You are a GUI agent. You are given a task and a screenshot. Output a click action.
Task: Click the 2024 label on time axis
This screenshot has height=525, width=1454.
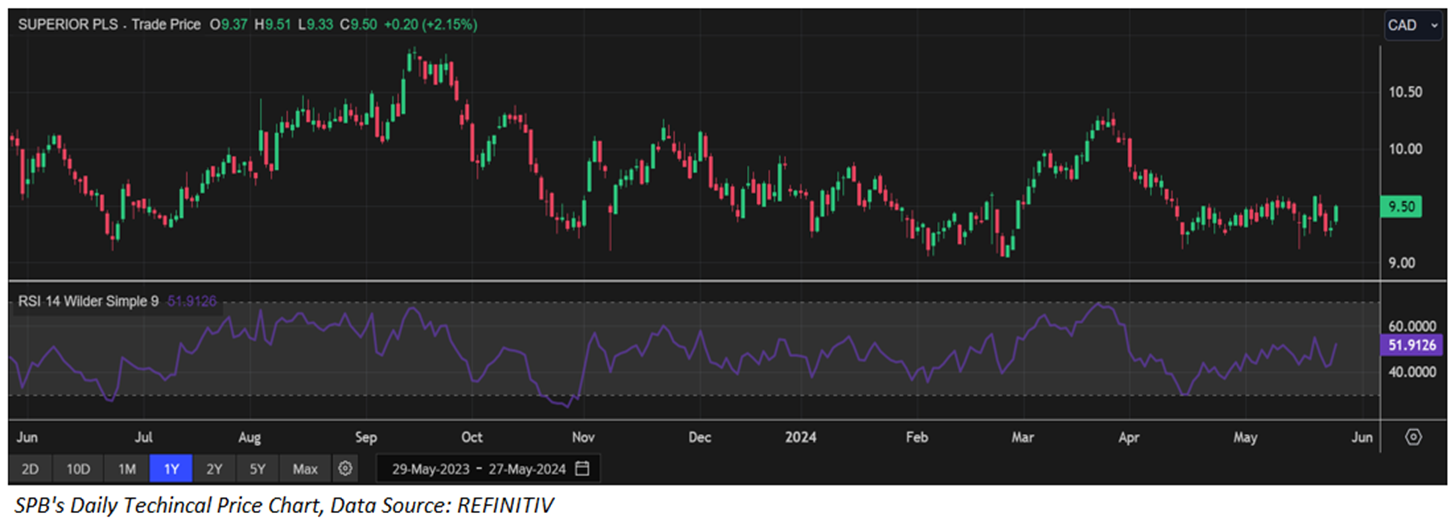tap(801, 437)
